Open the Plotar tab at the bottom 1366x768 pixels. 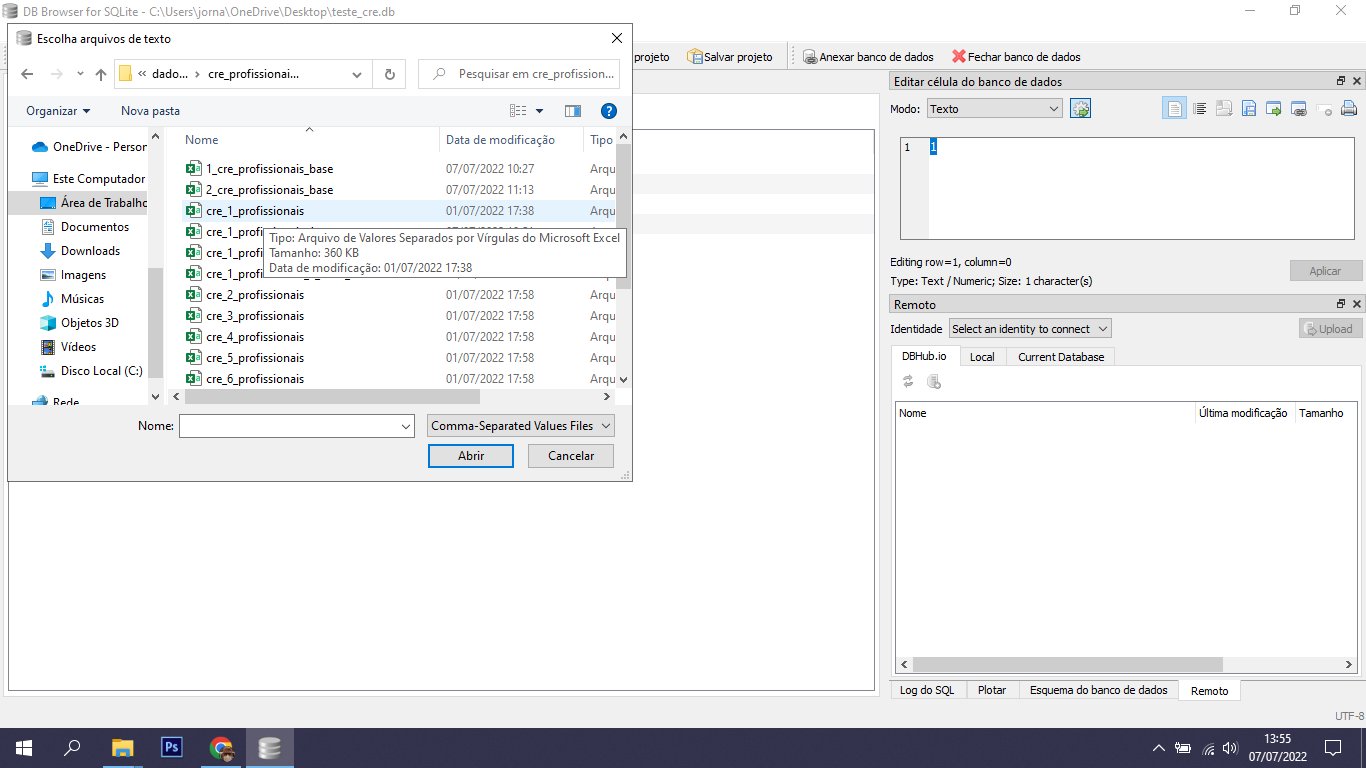point(992,689)
